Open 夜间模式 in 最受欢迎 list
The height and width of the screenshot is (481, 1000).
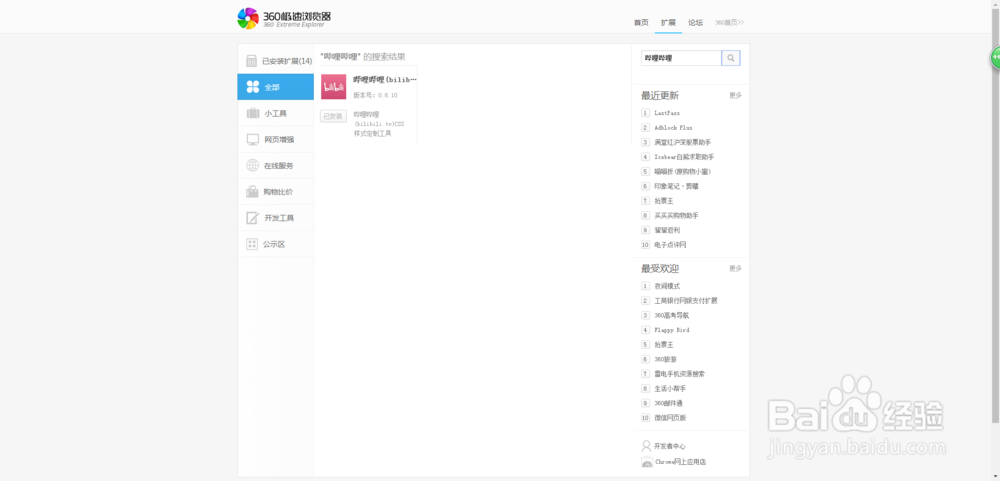pyautogui.click(x=667, y=286)
